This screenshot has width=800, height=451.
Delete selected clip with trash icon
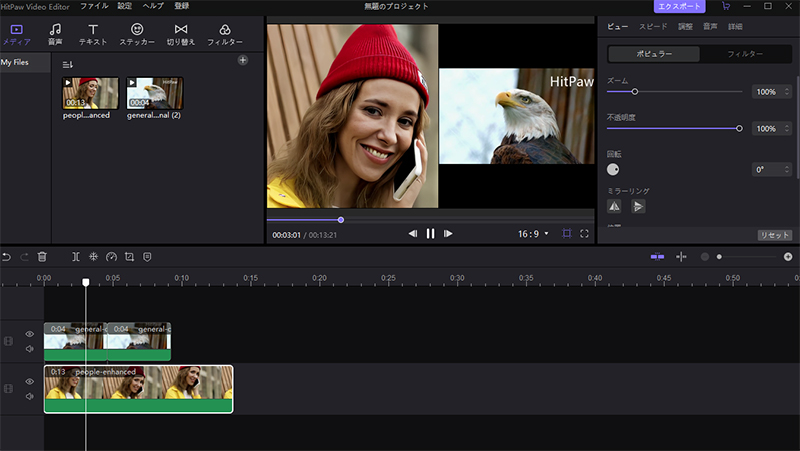[x=42, y=257]
